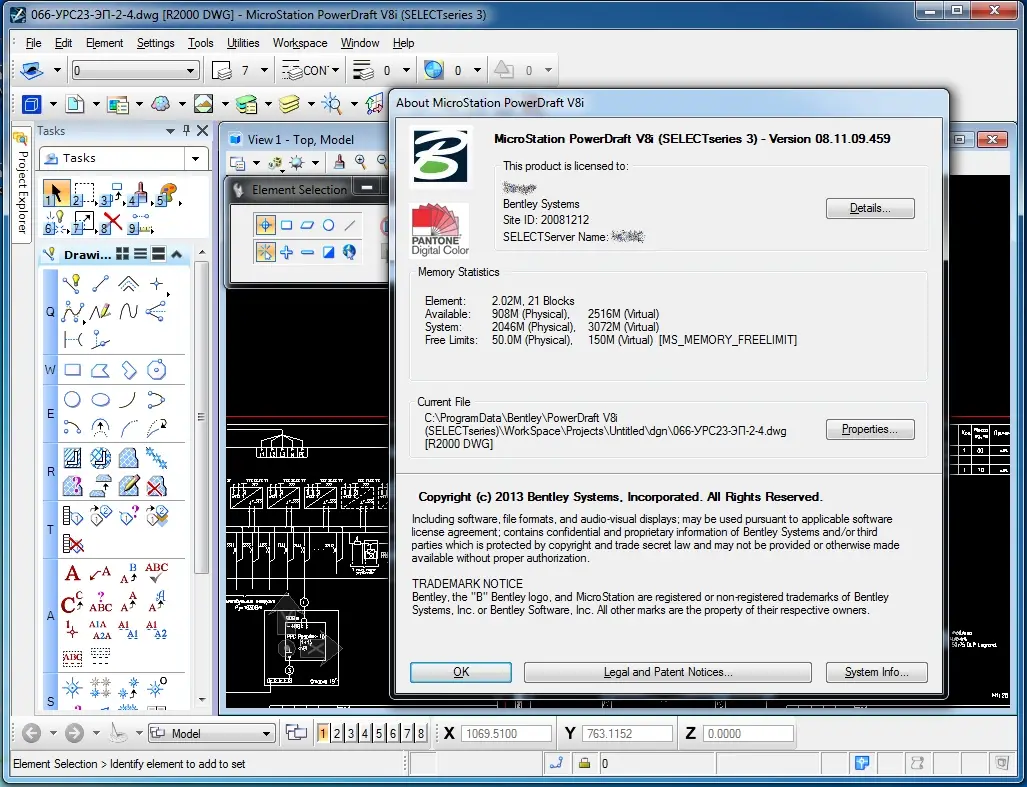Image resolution: width=1027 pixels, height=787 pixels.
Task: Open the Workspace menu
Action: [x=300, y=43]
